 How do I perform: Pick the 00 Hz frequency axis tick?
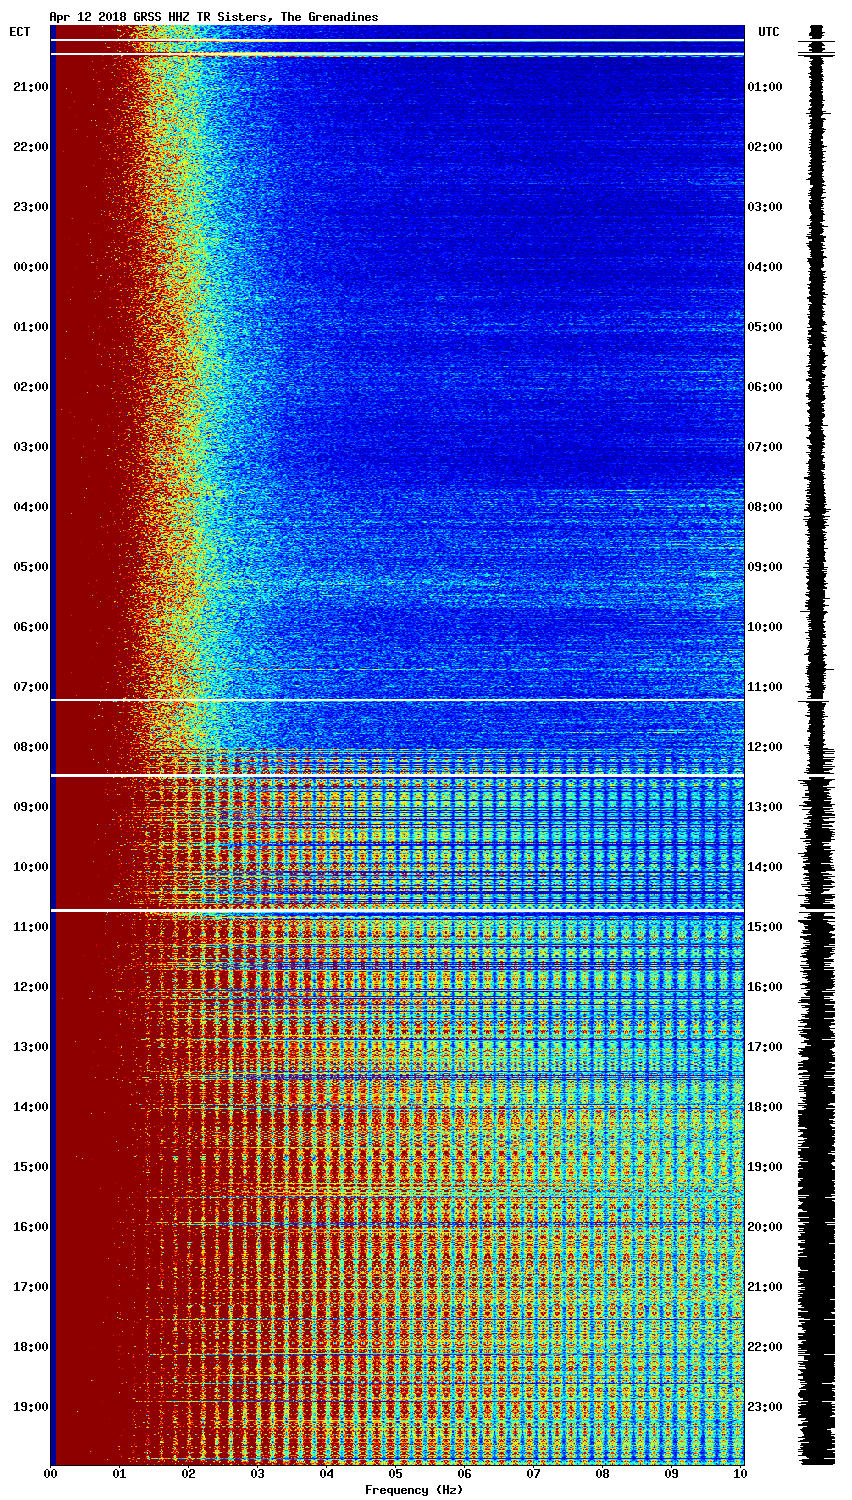click(x=50, y=1474)
